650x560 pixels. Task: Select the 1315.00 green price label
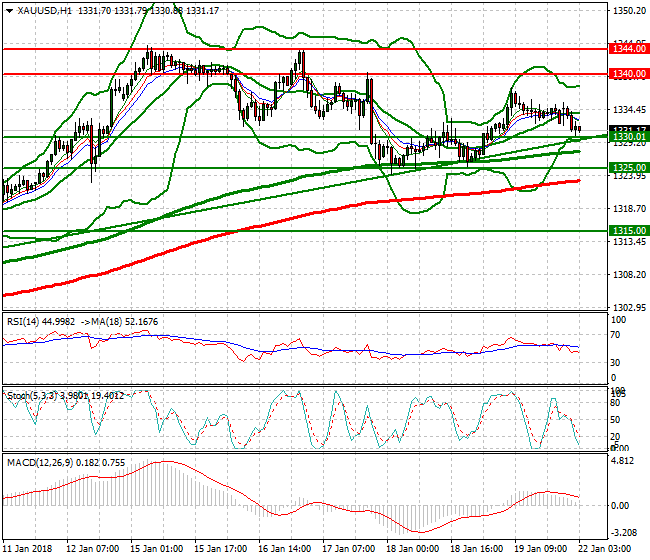[629, 230]
